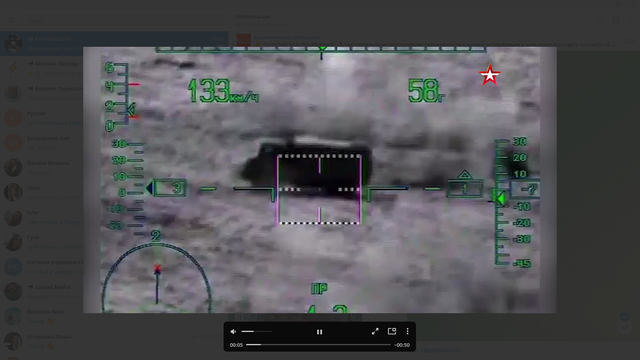Open the Colonelcassad chat in the list
Screen dimensions: 640x360
114,43
